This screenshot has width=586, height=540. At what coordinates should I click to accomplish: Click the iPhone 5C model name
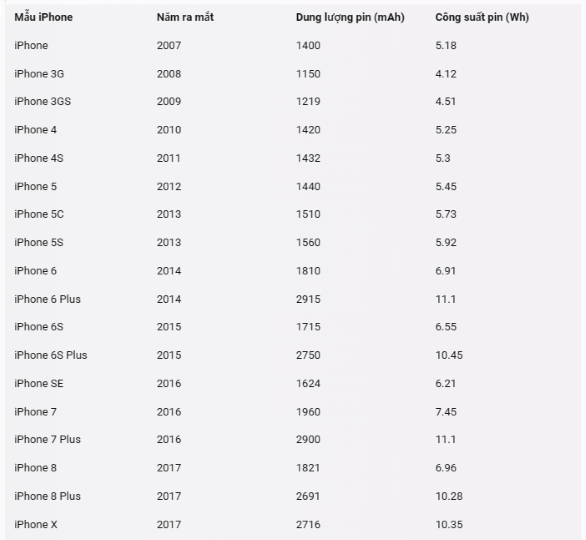39,214
